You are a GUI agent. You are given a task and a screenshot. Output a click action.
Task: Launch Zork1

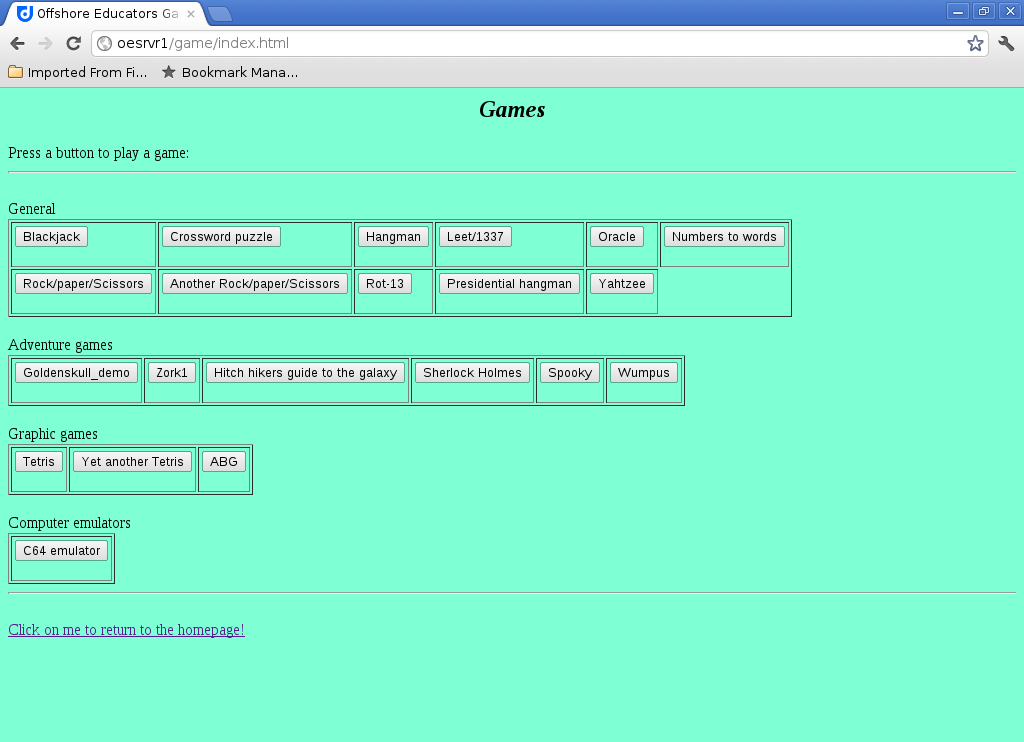[171, 372]
